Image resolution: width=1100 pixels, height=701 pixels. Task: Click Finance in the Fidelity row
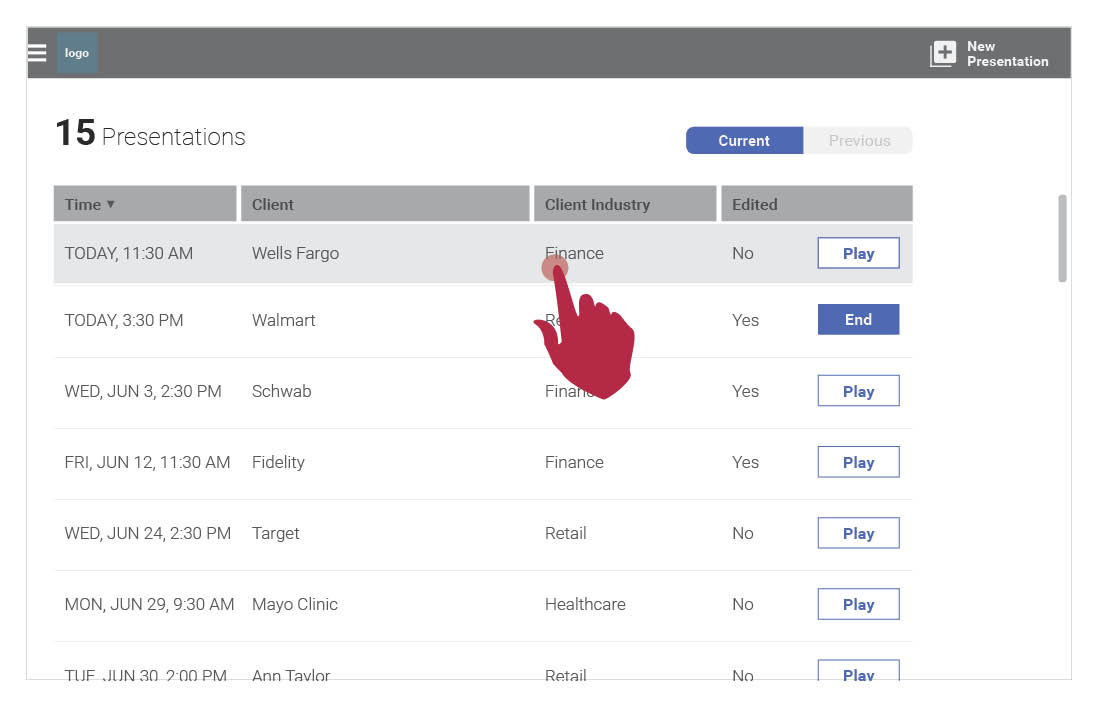click(574, 462)
